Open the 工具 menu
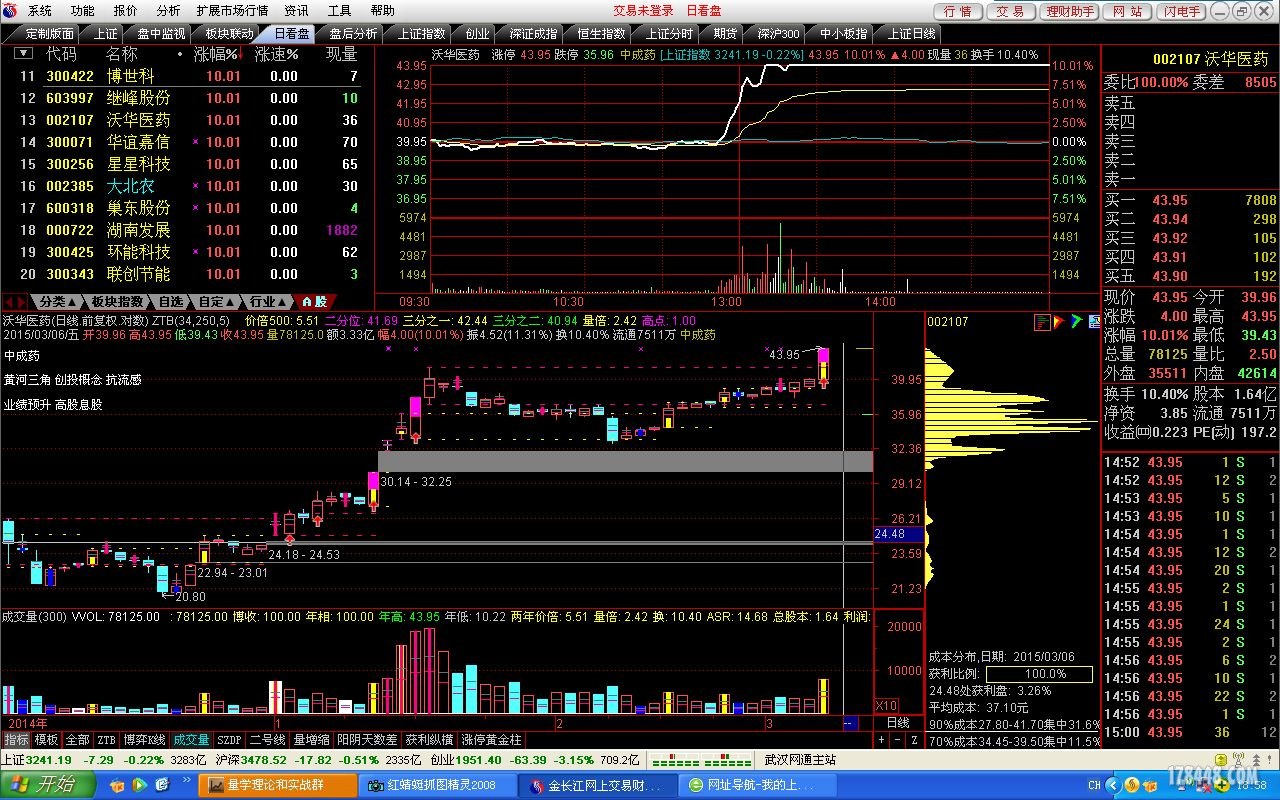Viewport: 1280px width, 800px height. (340, 10)
